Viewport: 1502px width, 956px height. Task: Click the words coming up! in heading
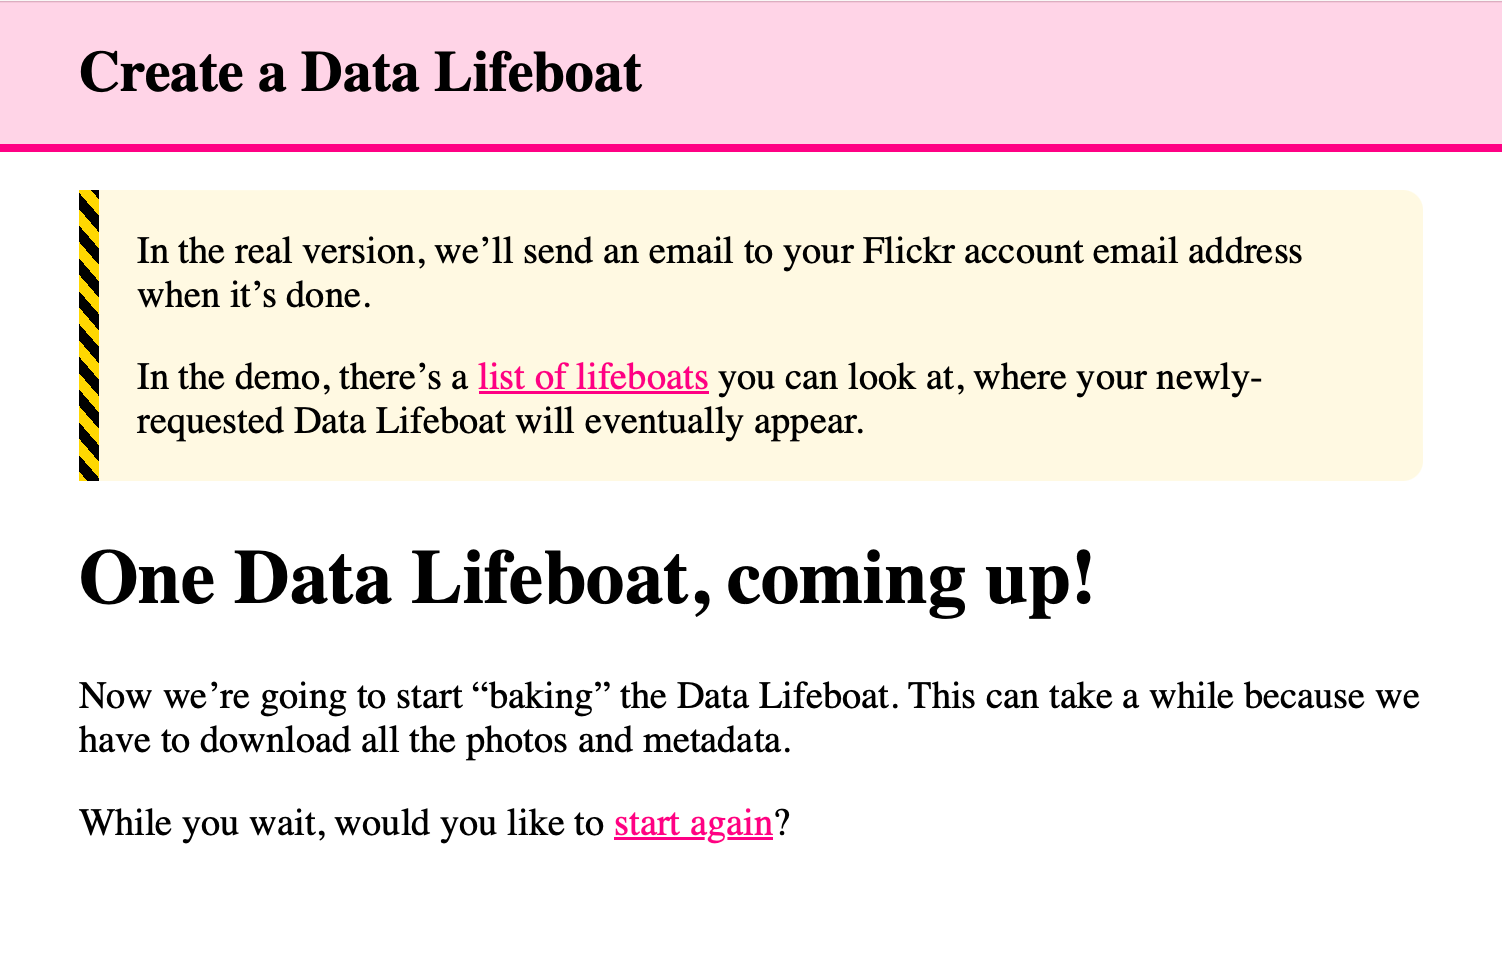(910, 579)
